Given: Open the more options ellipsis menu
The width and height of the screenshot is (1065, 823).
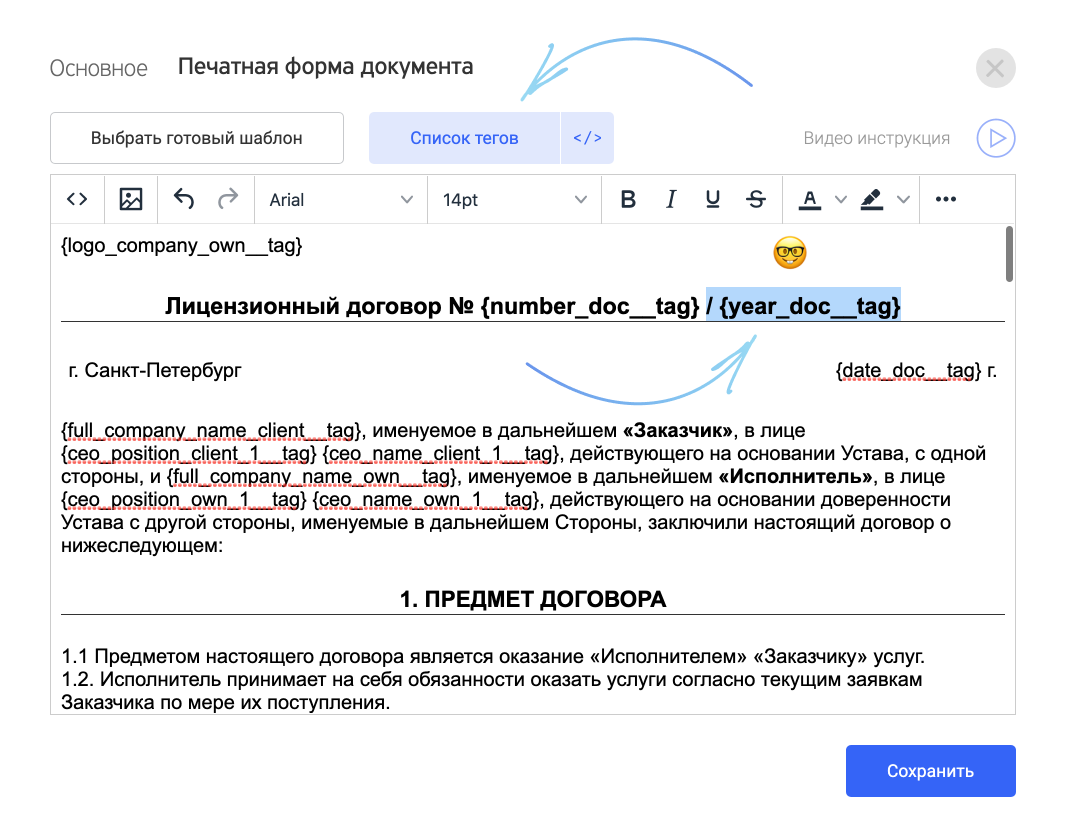Looking at the screenshot, I should coord(945,199).
